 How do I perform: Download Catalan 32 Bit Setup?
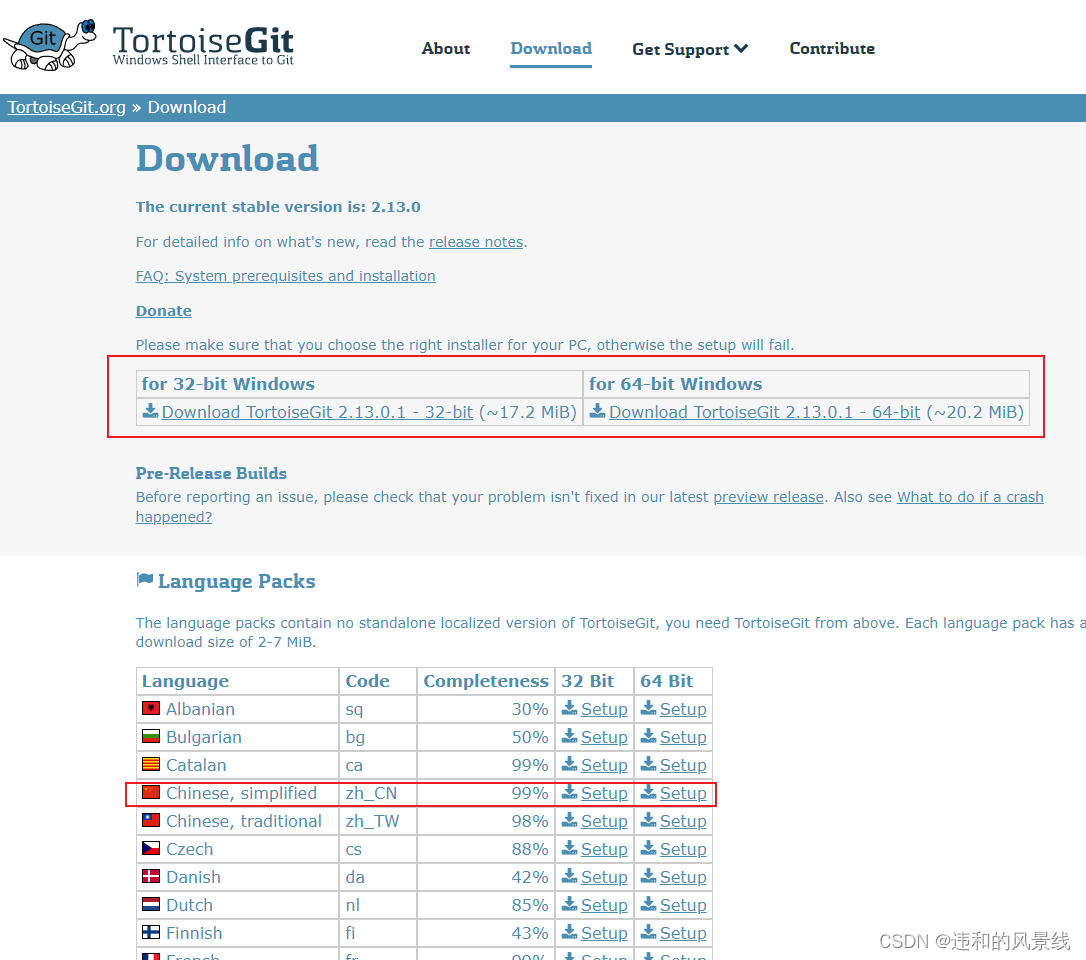click(x=604, y=765)
